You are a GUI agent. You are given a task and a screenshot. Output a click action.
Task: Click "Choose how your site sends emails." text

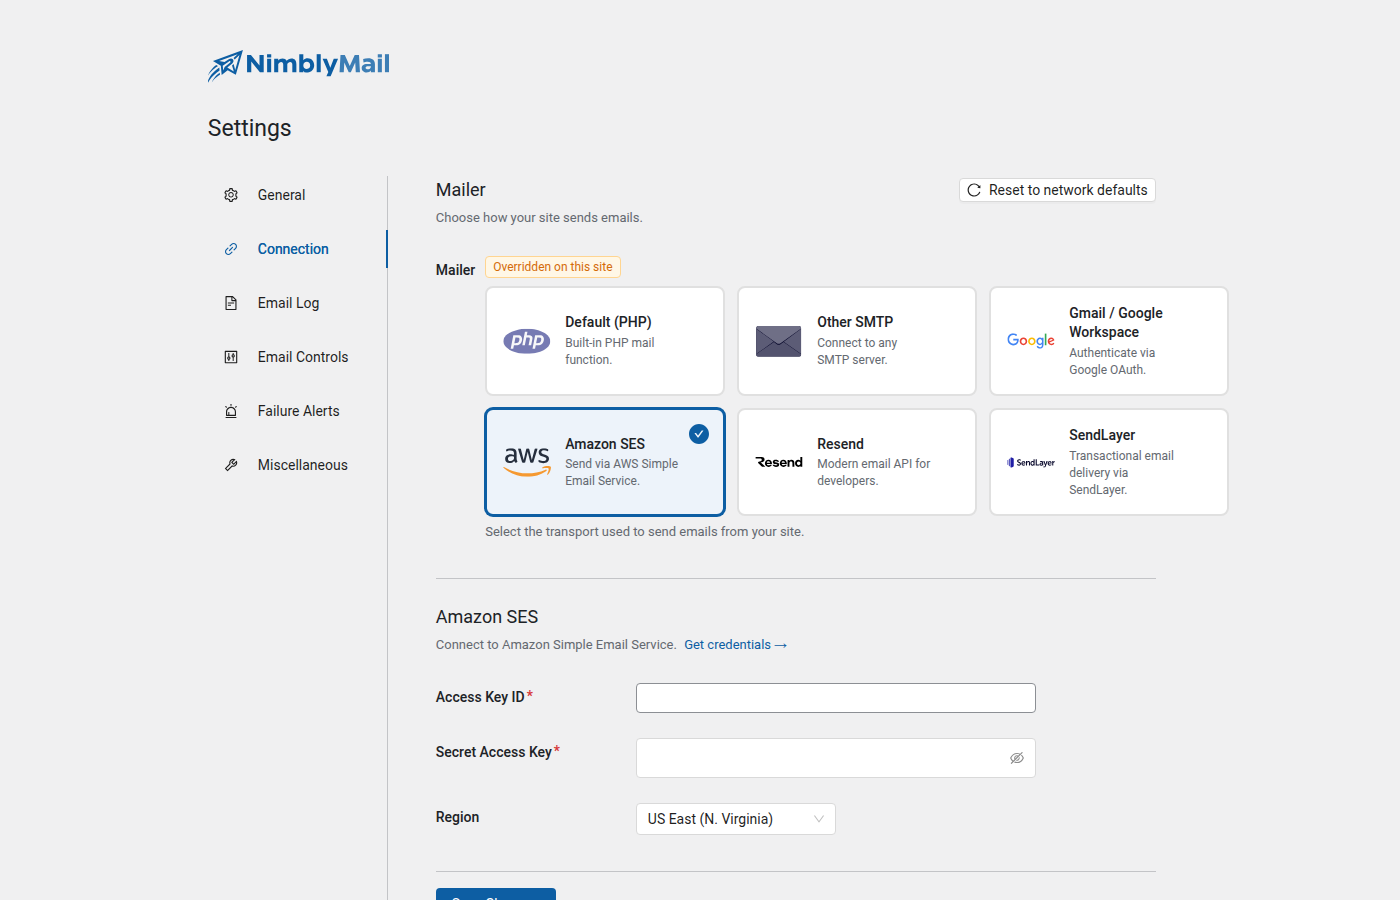click(539, 218)
